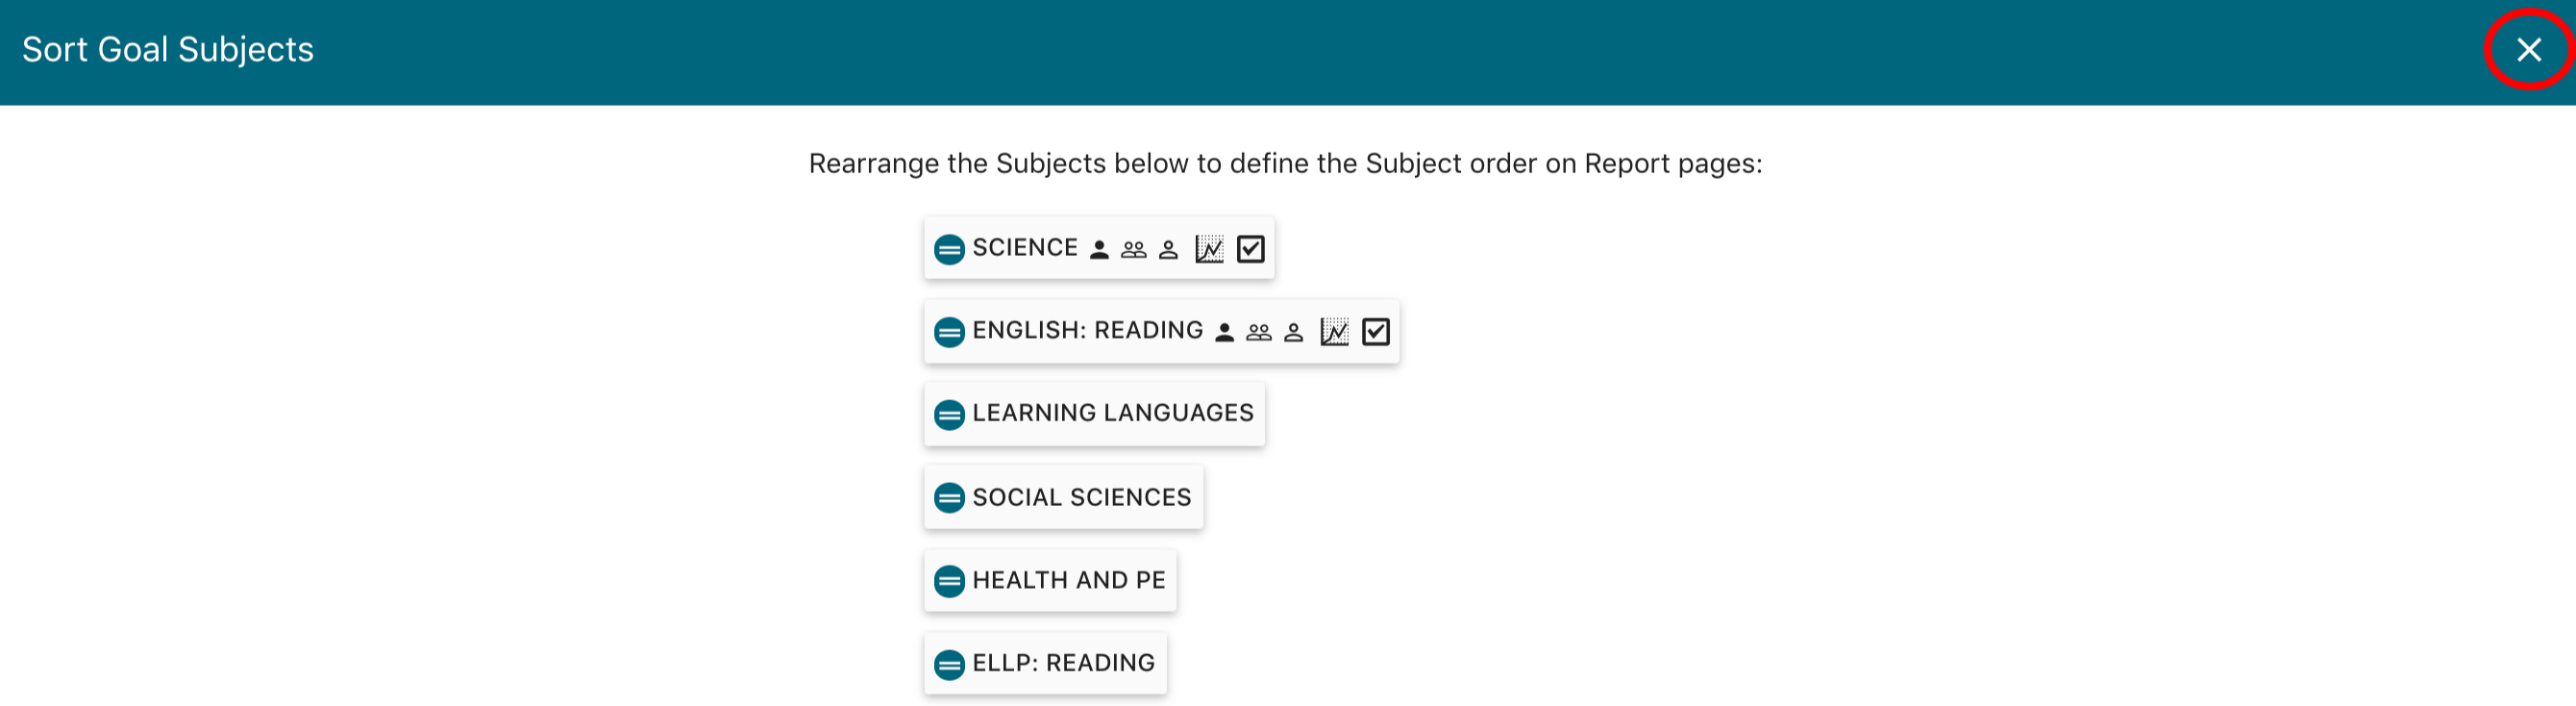Click the drag handle beside SCIENCE

pyautogui.click(x=948, y=249)
